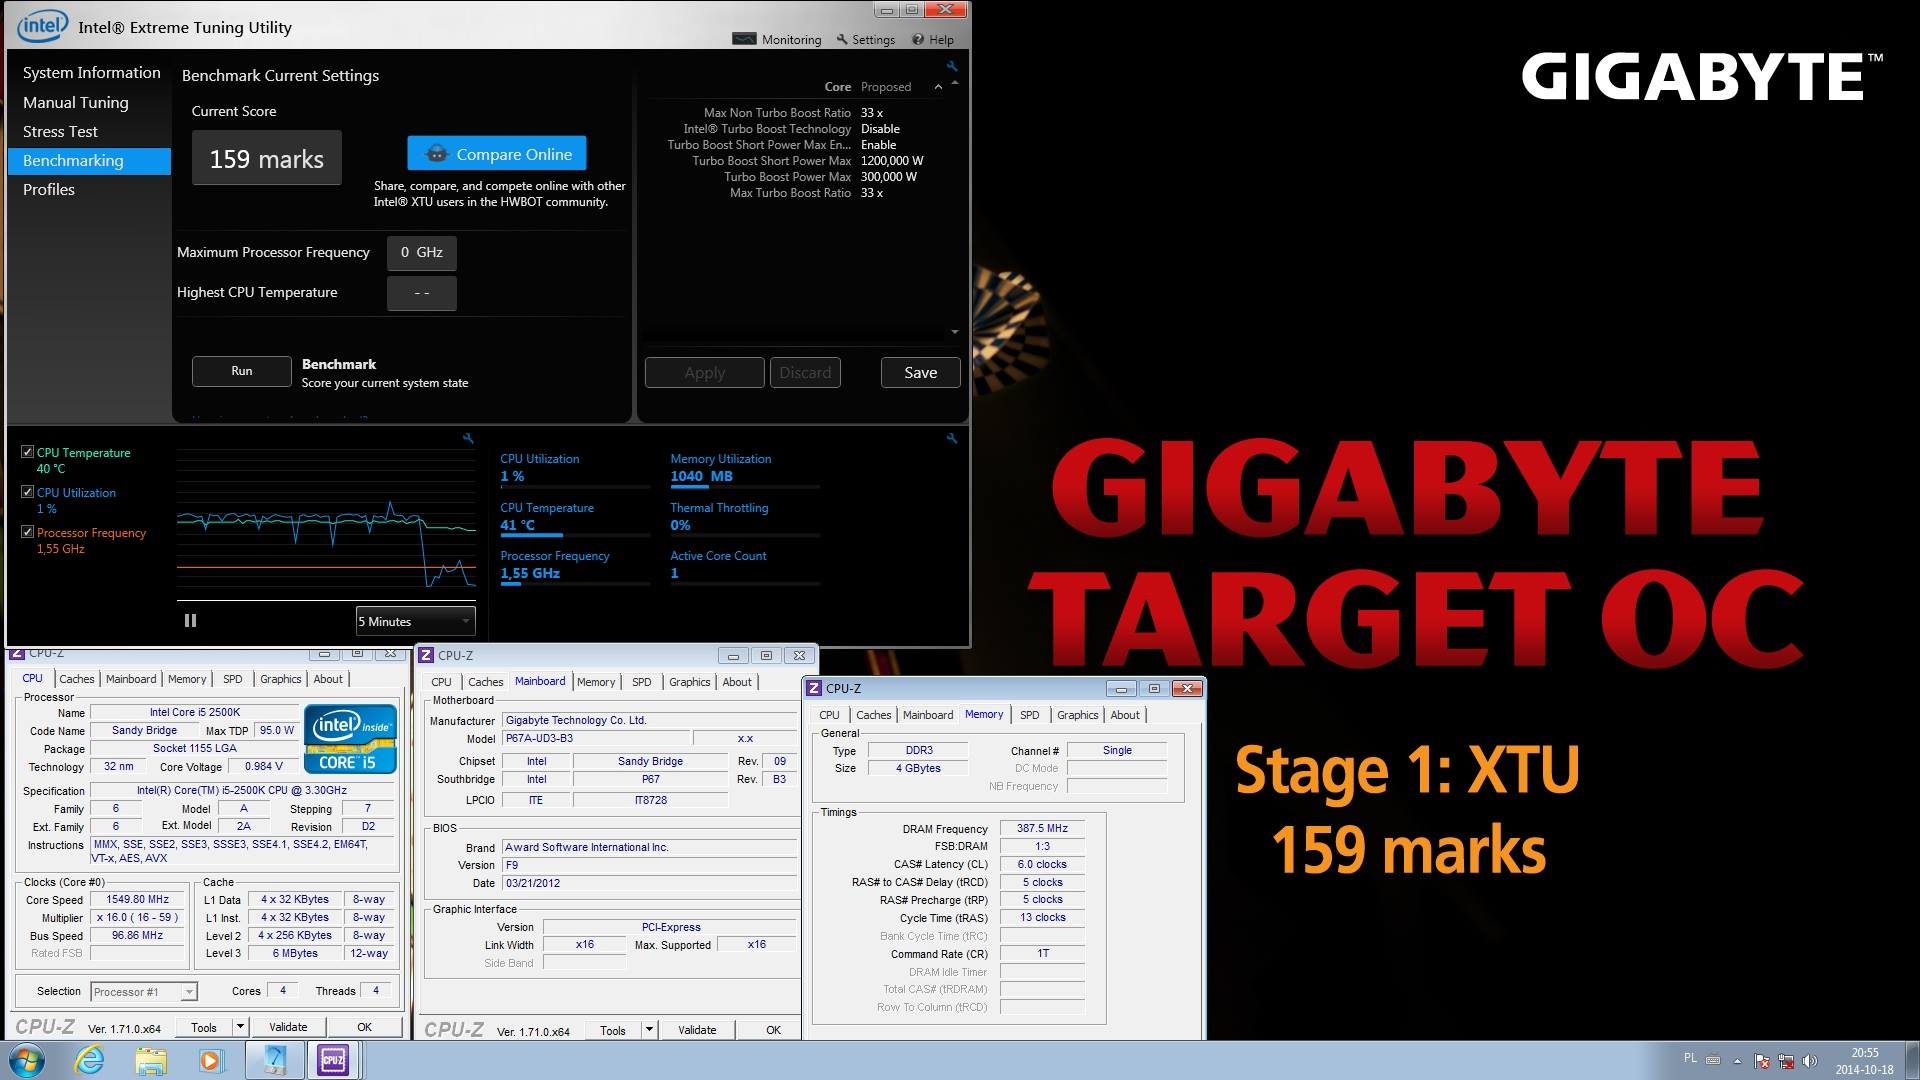Click DRAM Frequency value 387.5 MHz

click(x=1042, y=828)
